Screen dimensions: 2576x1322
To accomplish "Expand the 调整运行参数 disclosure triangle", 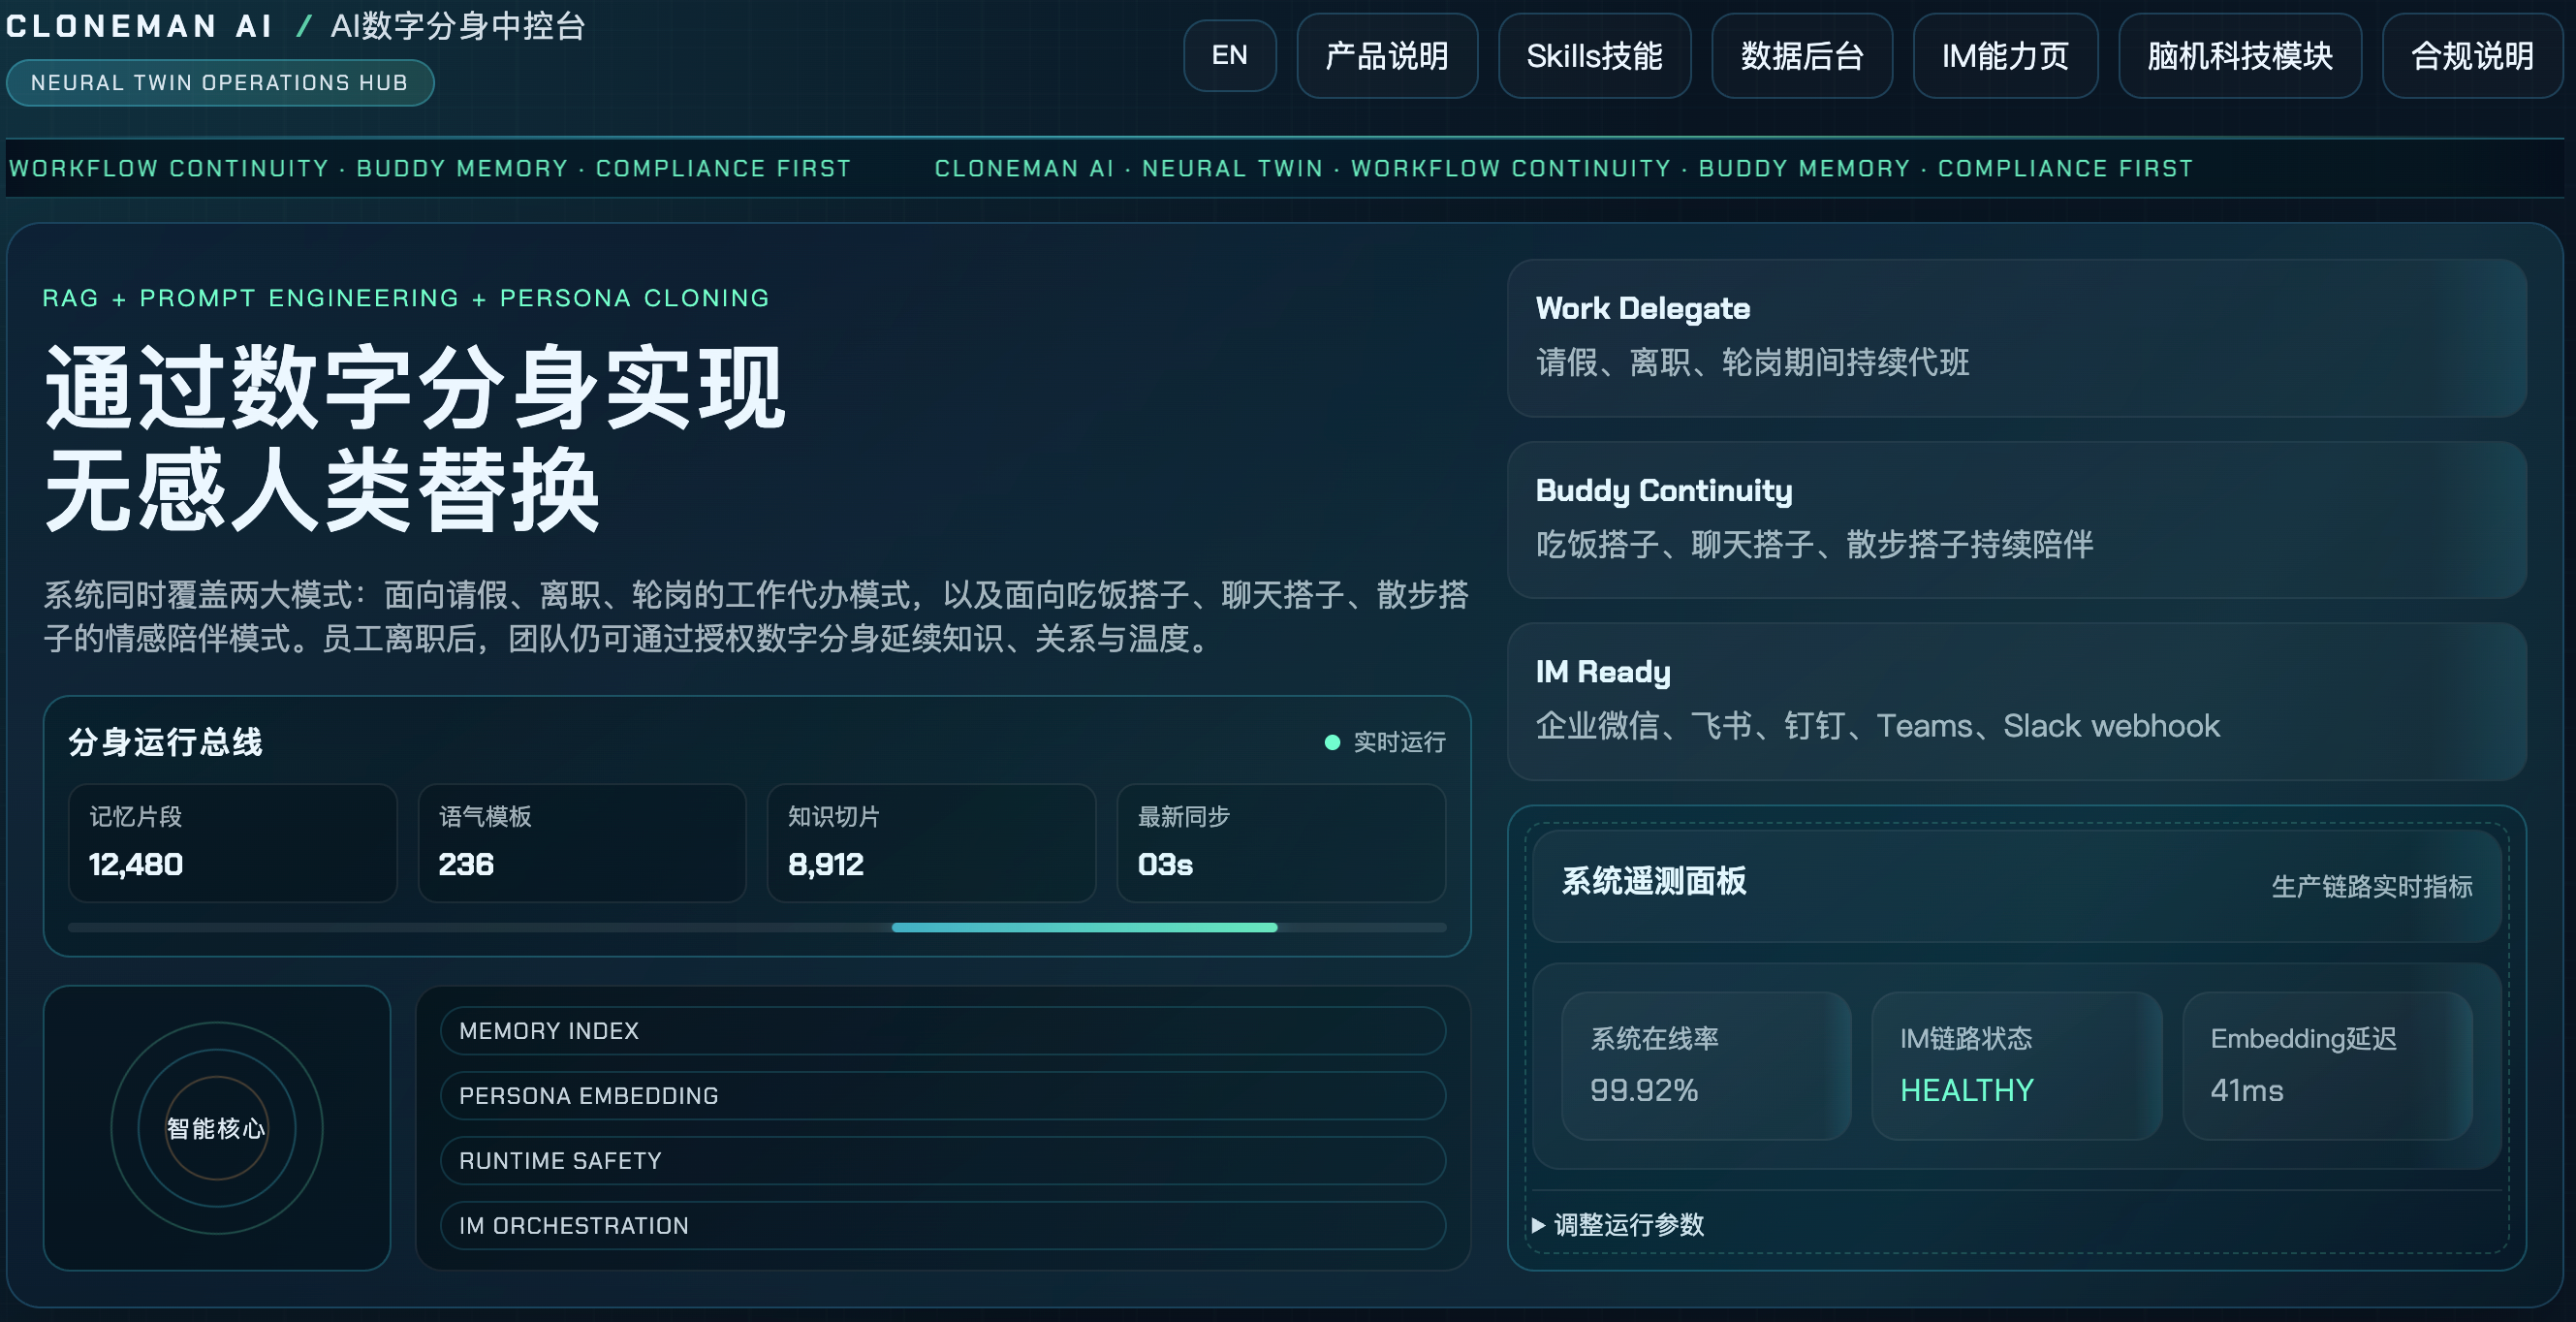I will pos(1538,1225).
